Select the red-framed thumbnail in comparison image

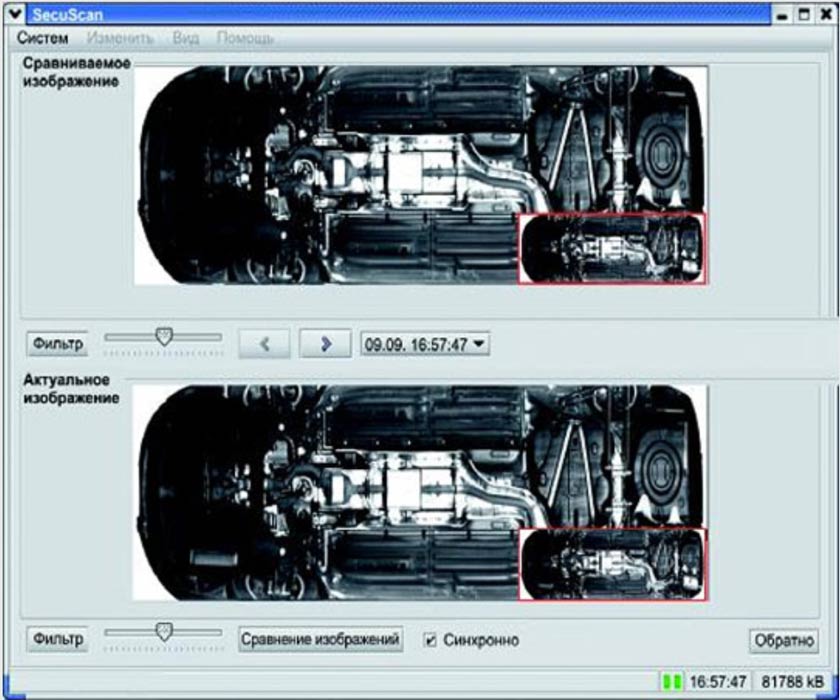(x=612, y=248)
